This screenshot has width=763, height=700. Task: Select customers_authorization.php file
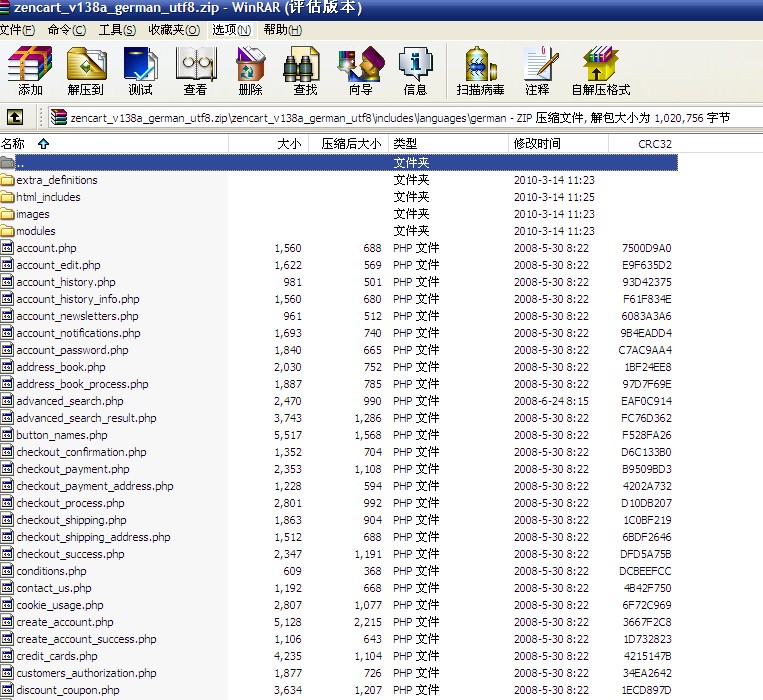coord(86,673)
